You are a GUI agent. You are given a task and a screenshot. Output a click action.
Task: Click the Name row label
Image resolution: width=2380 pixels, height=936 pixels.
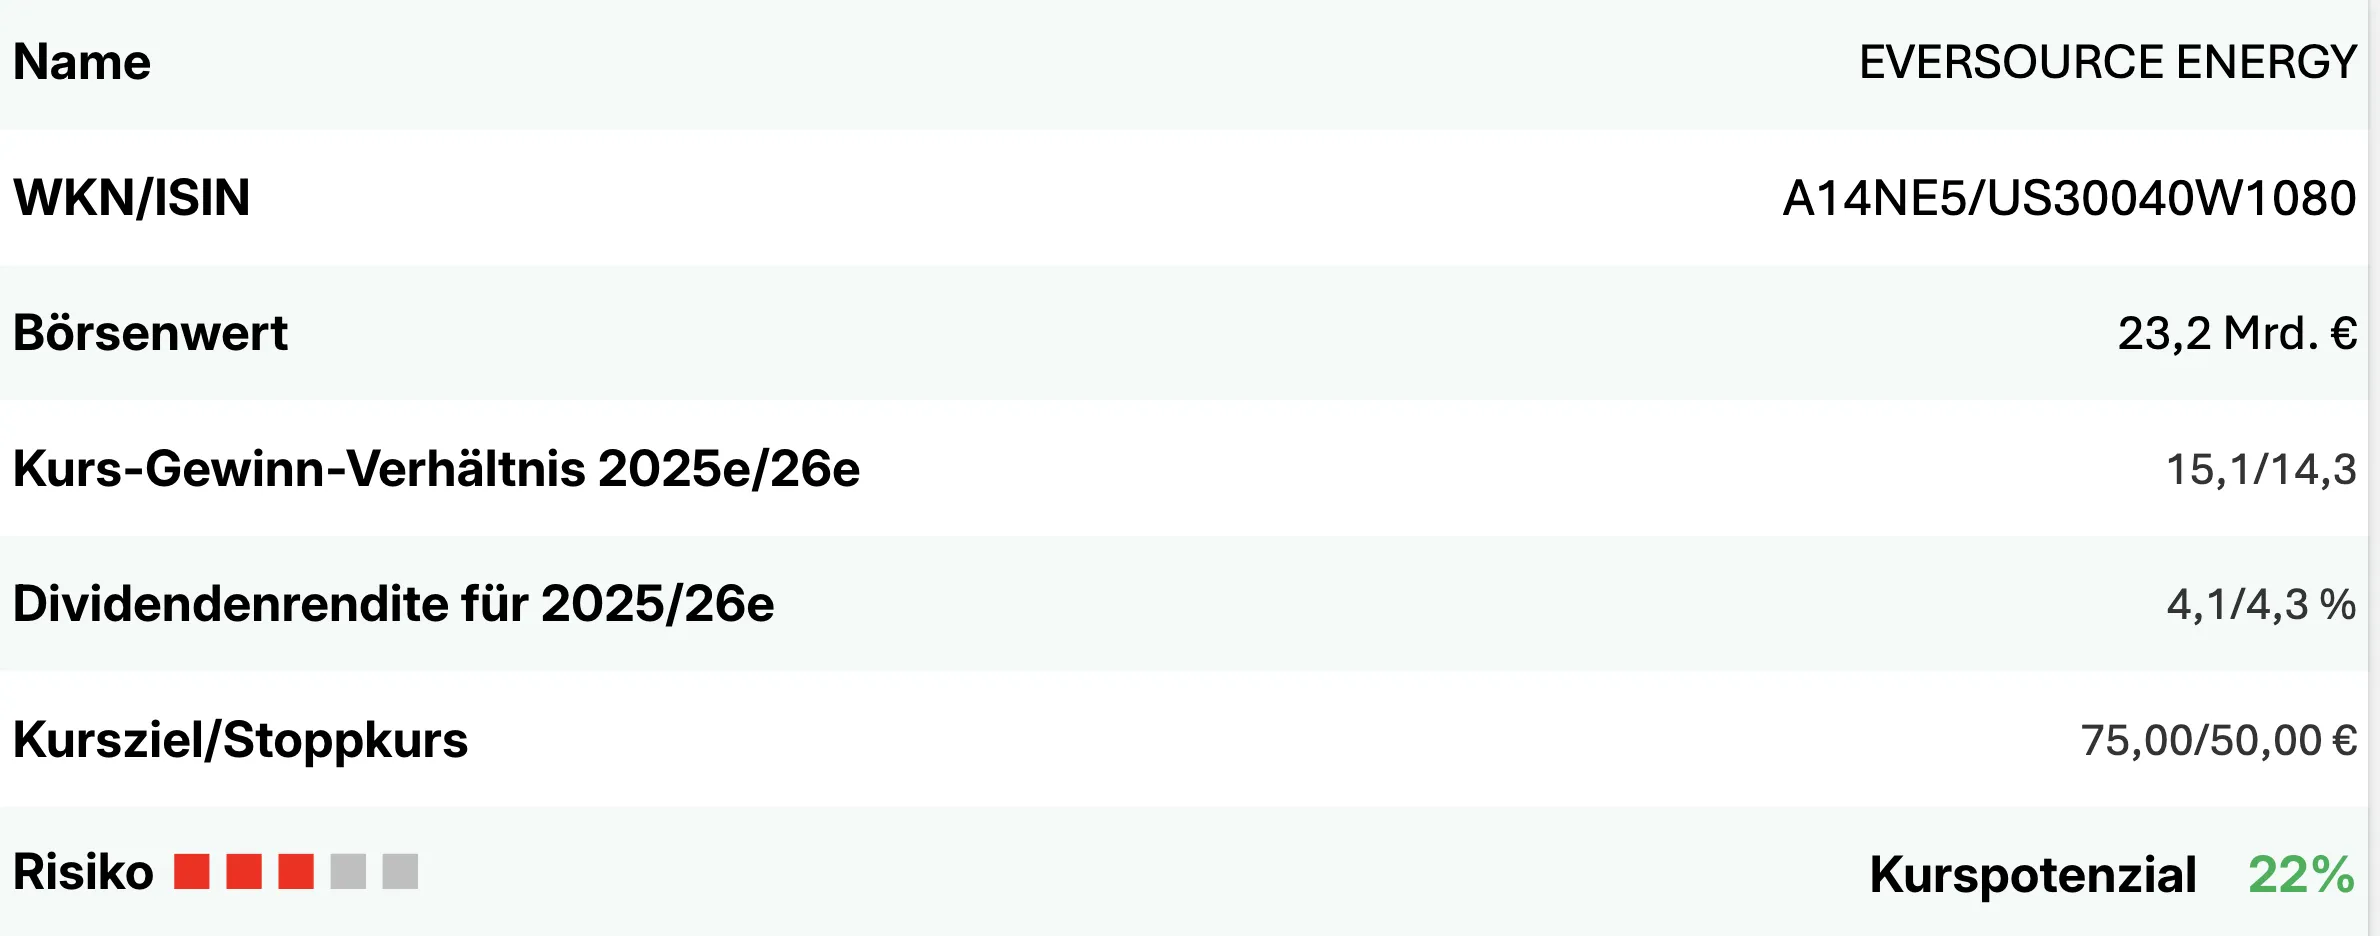coord(82,62)
